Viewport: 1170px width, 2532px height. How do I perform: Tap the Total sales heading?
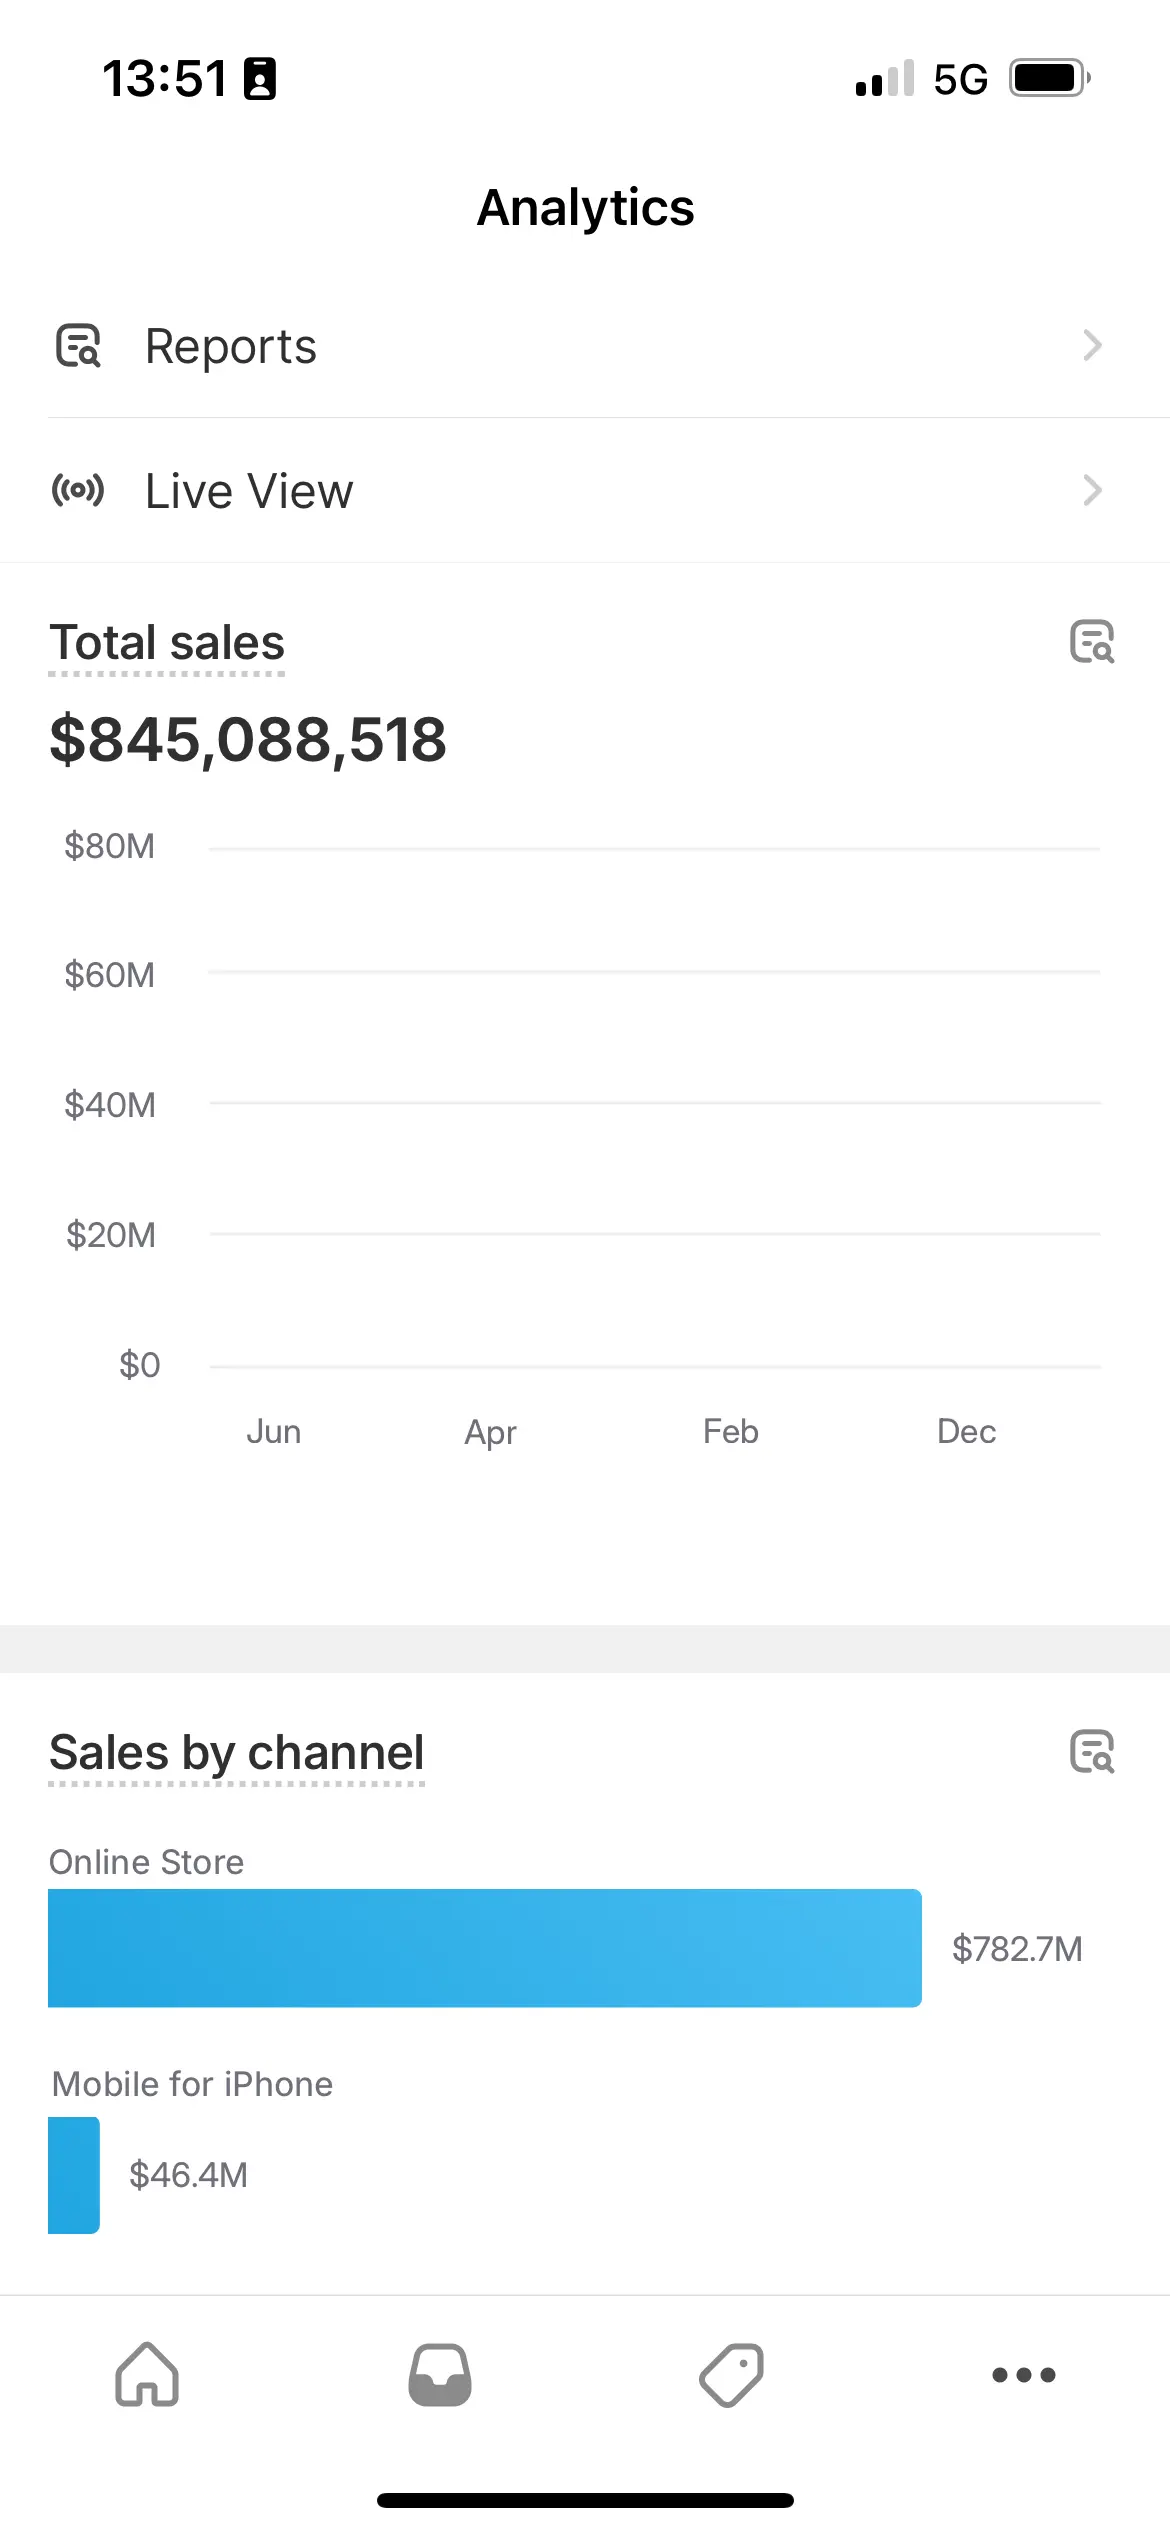[x=167, y=643]
